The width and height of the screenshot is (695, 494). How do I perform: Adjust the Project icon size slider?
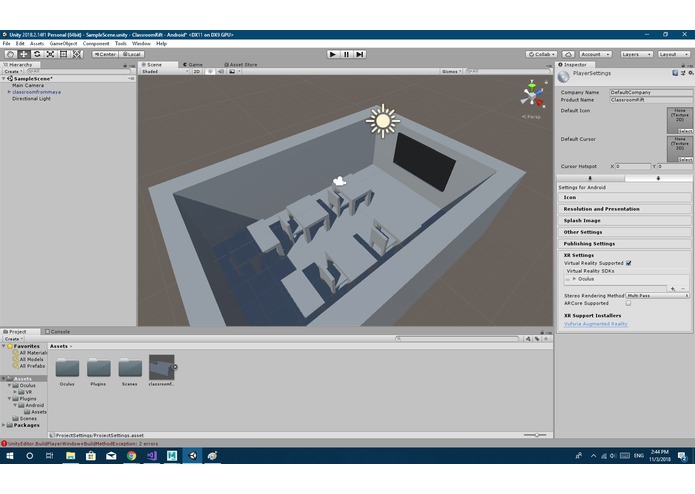coord(535,435)
